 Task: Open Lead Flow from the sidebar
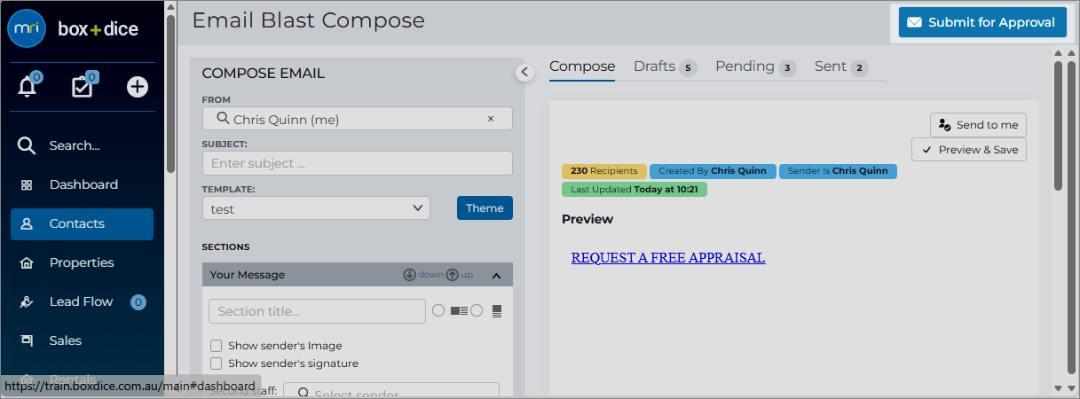tap(82, 302)
